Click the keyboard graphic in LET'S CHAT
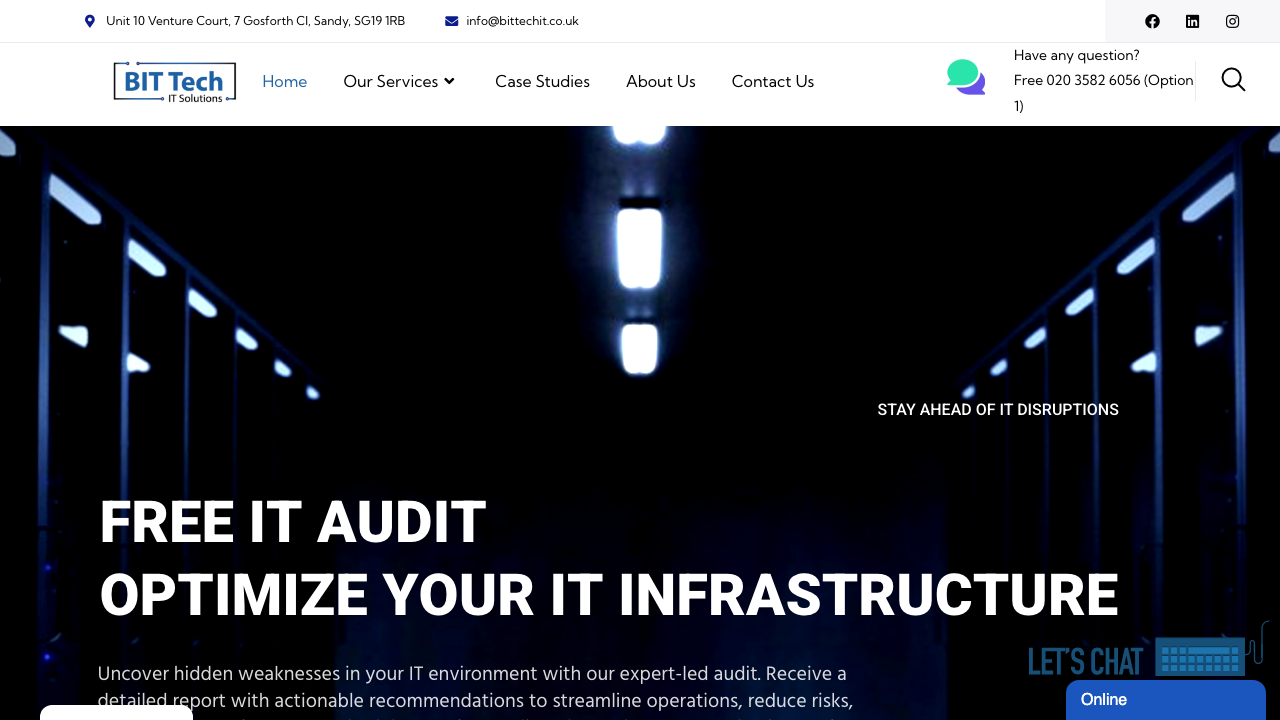 click(x=1201, y=657)
